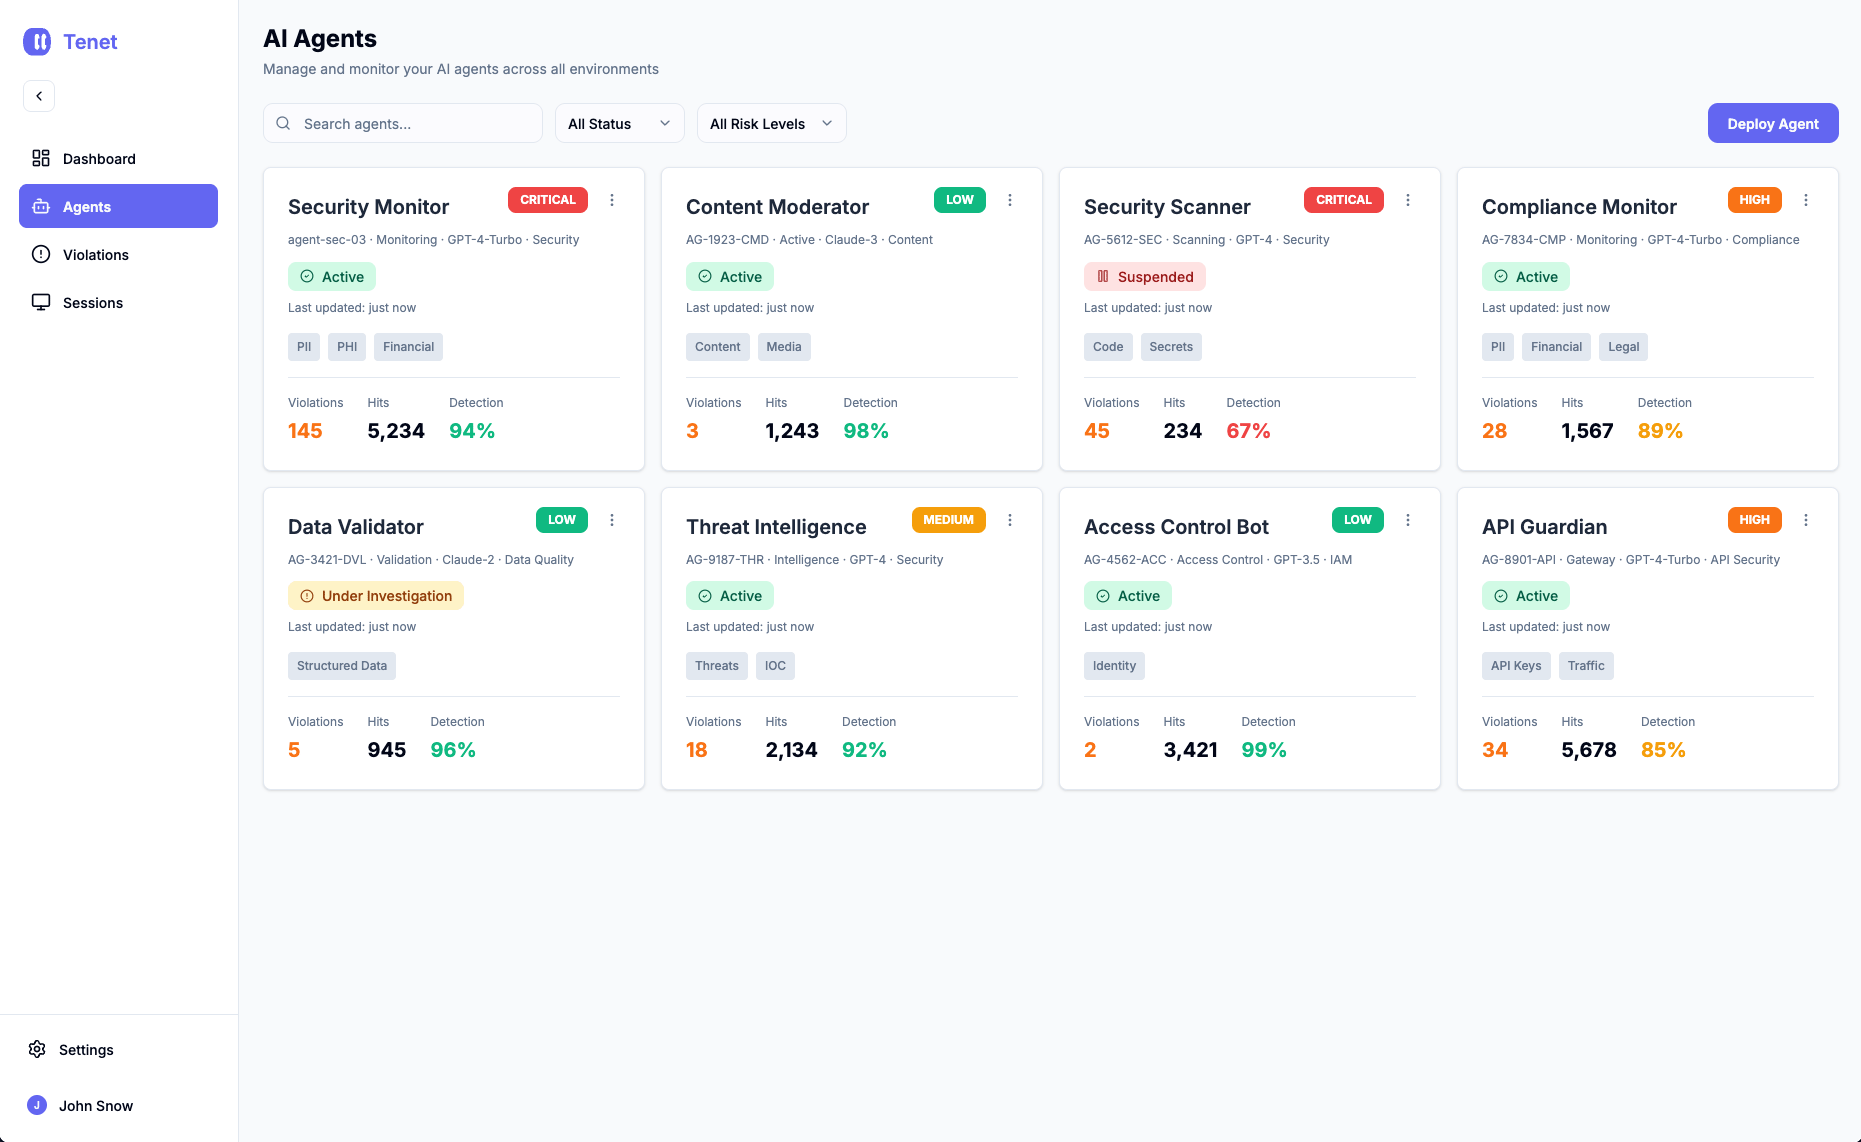The image size is (1861, 1142).
Task: Open kebab menu on Content Moderator card
Action: pos(1010,200)
